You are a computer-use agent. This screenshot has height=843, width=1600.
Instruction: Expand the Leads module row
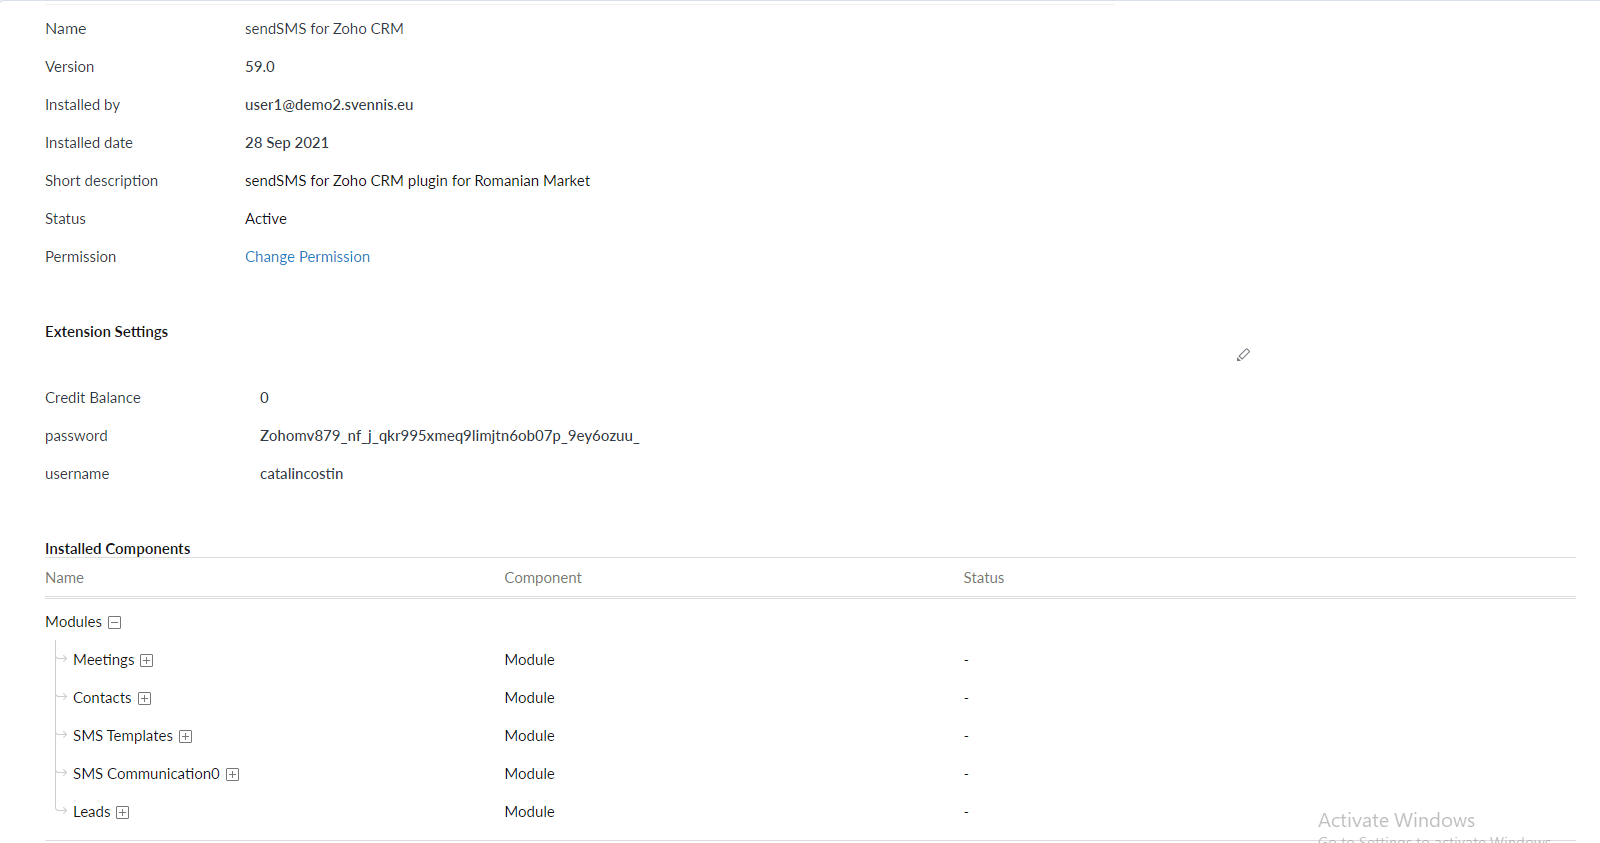pyautogui.click(x=123, y=812)
